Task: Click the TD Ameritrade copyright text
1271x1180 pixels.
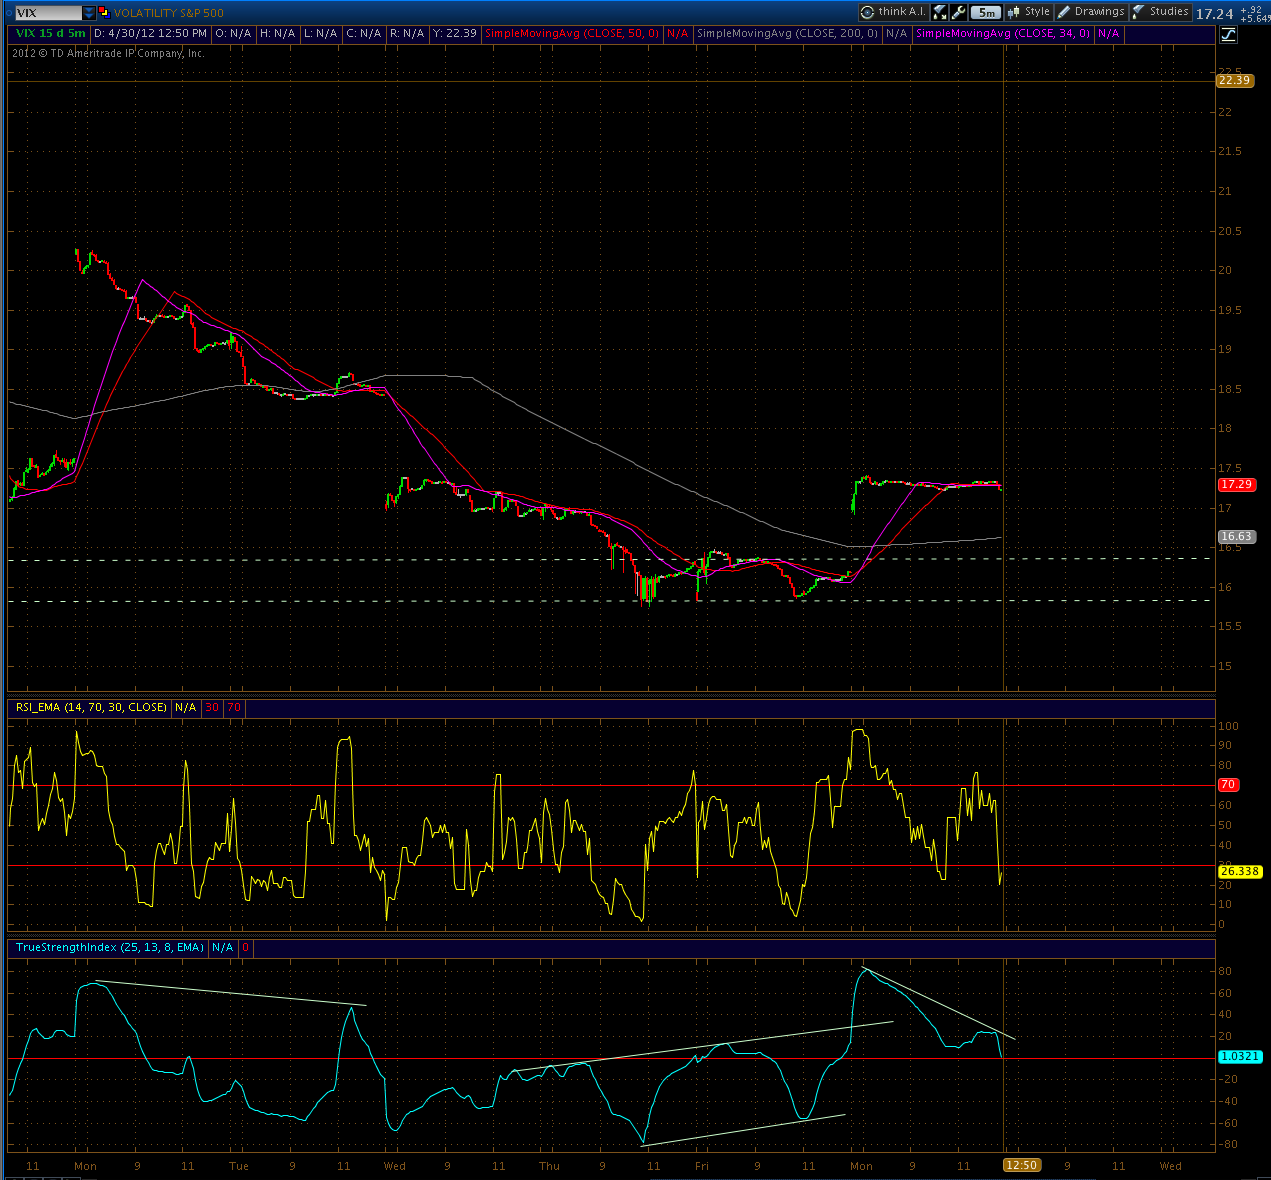Action: (108, 53)
